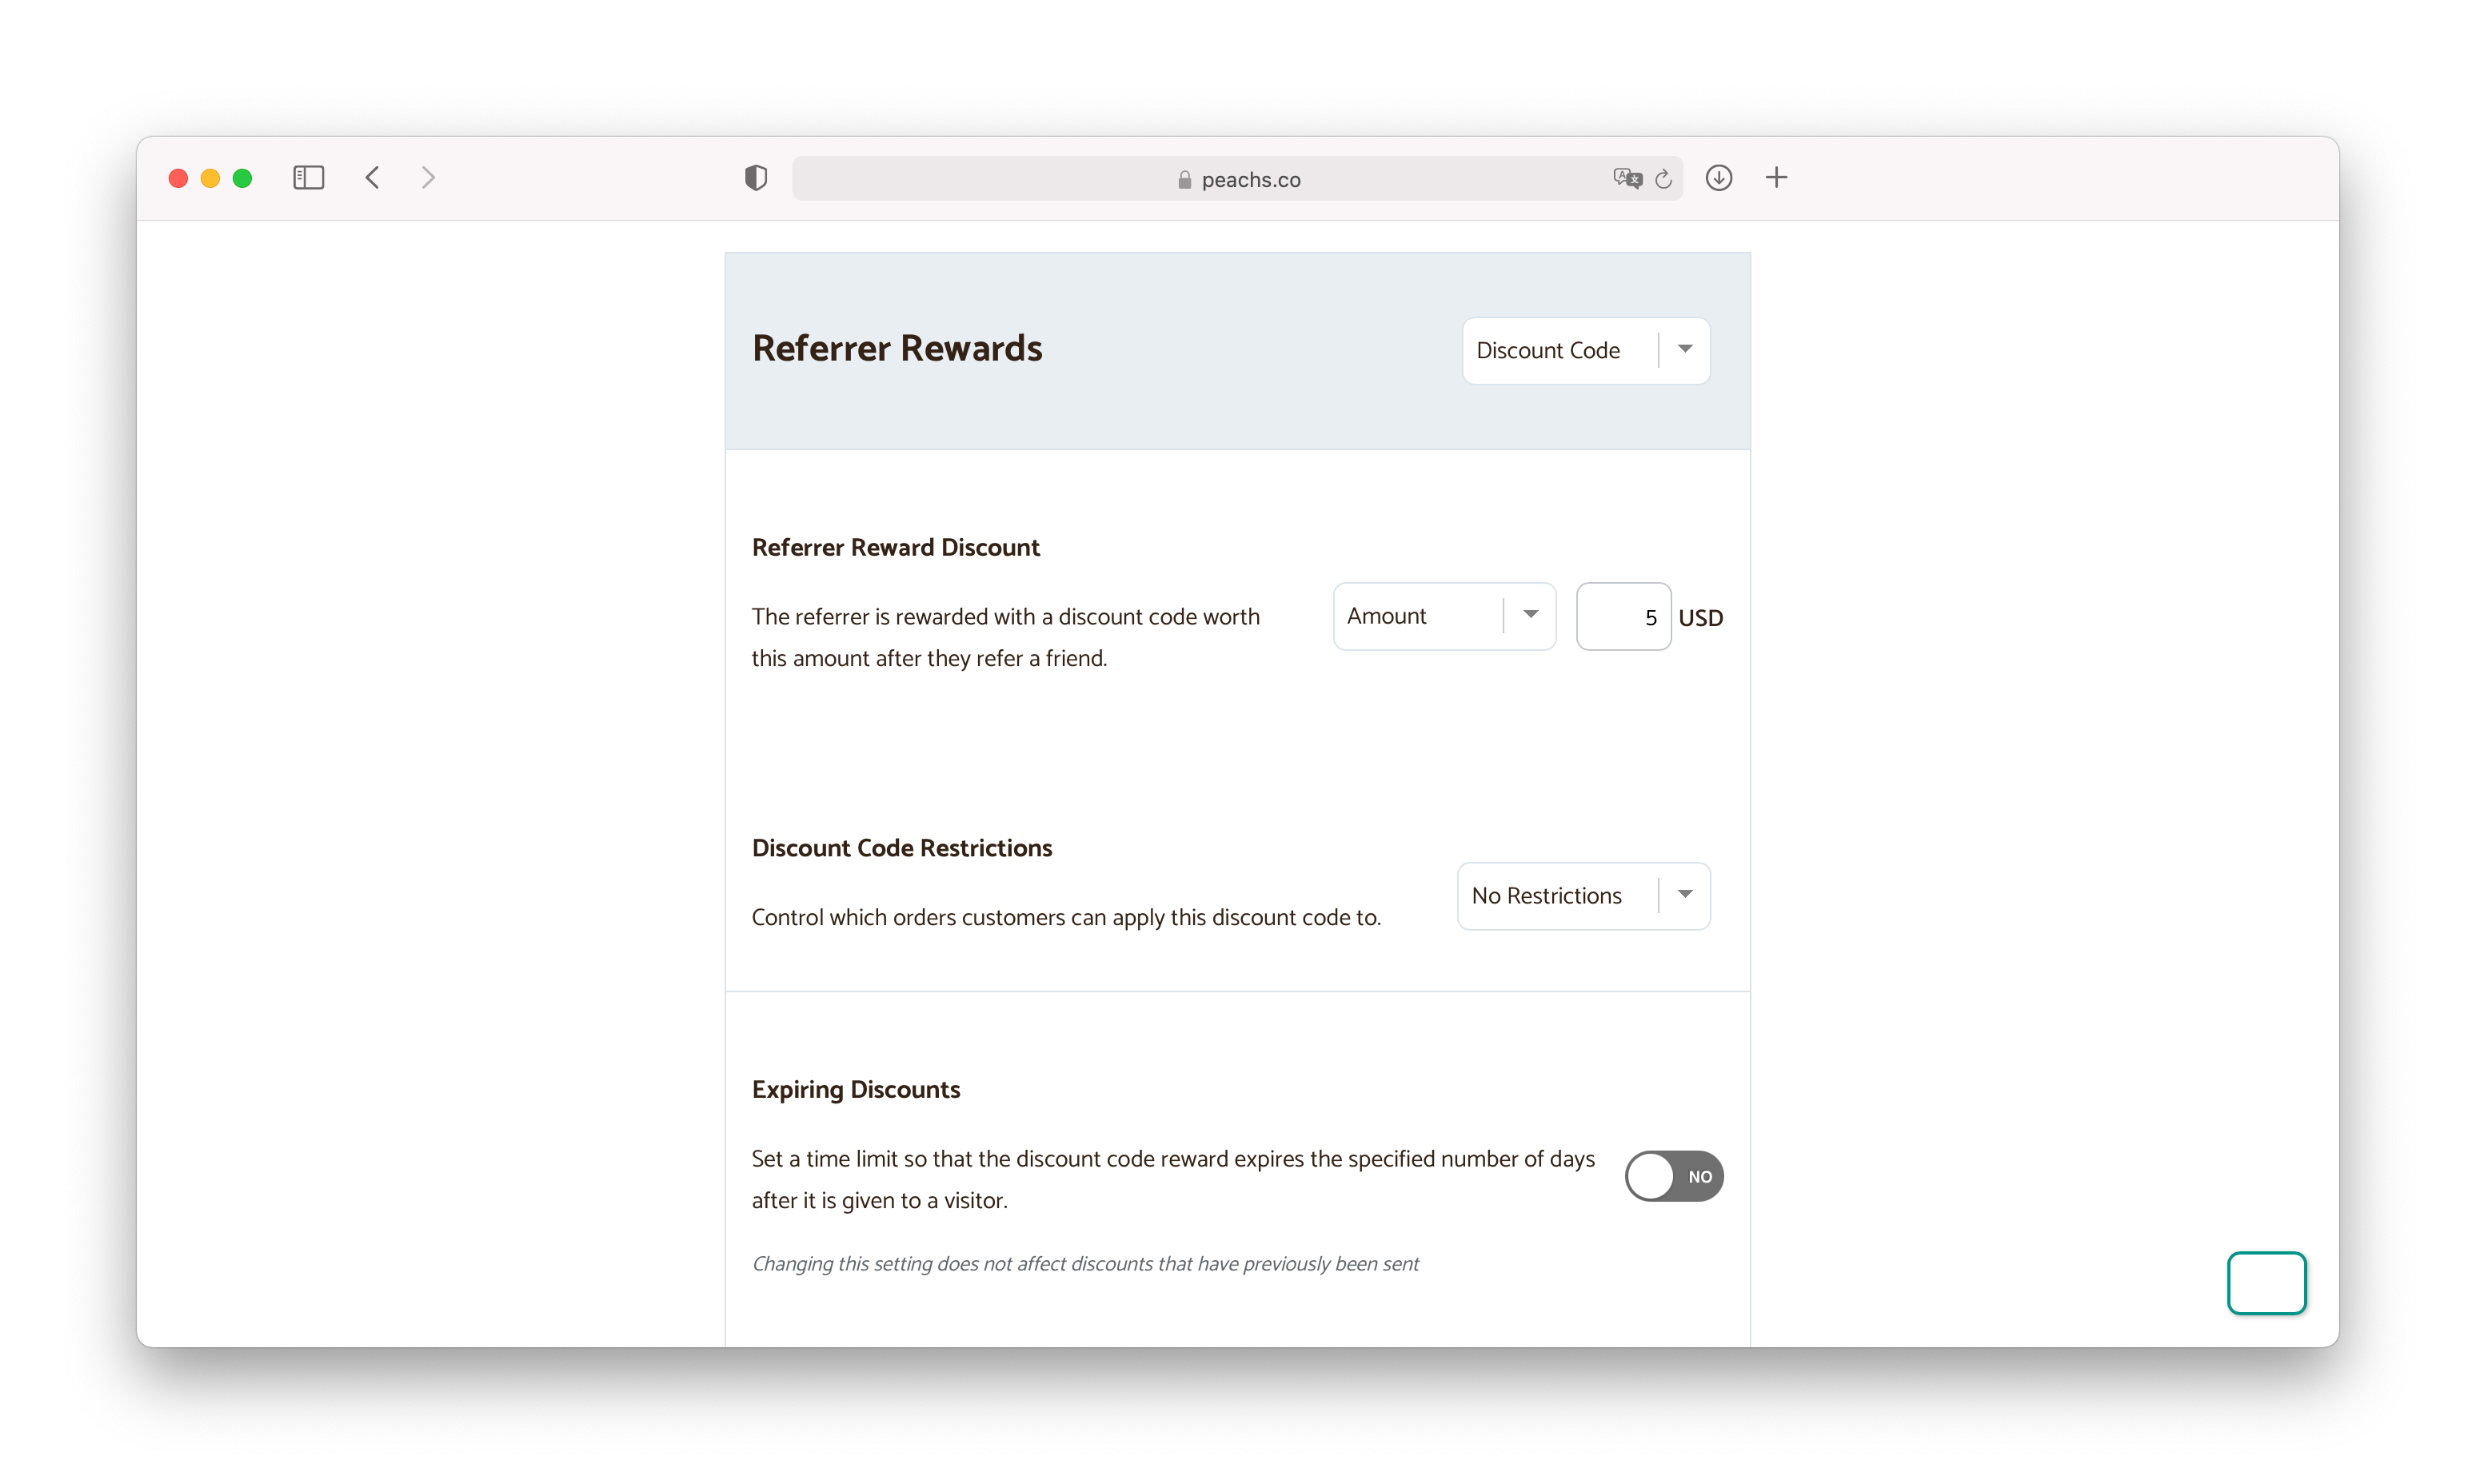
Task: Open a new tab with plus icon
Action: coord(1776,178)
